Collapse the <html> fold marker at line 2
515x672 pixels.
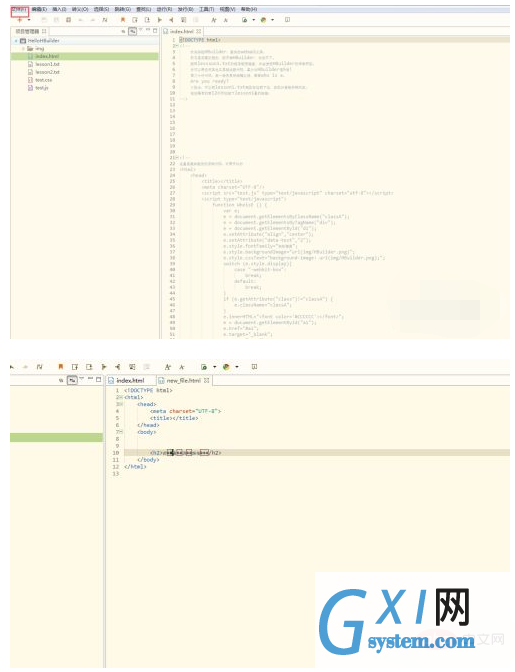click(x=121, y=398)
